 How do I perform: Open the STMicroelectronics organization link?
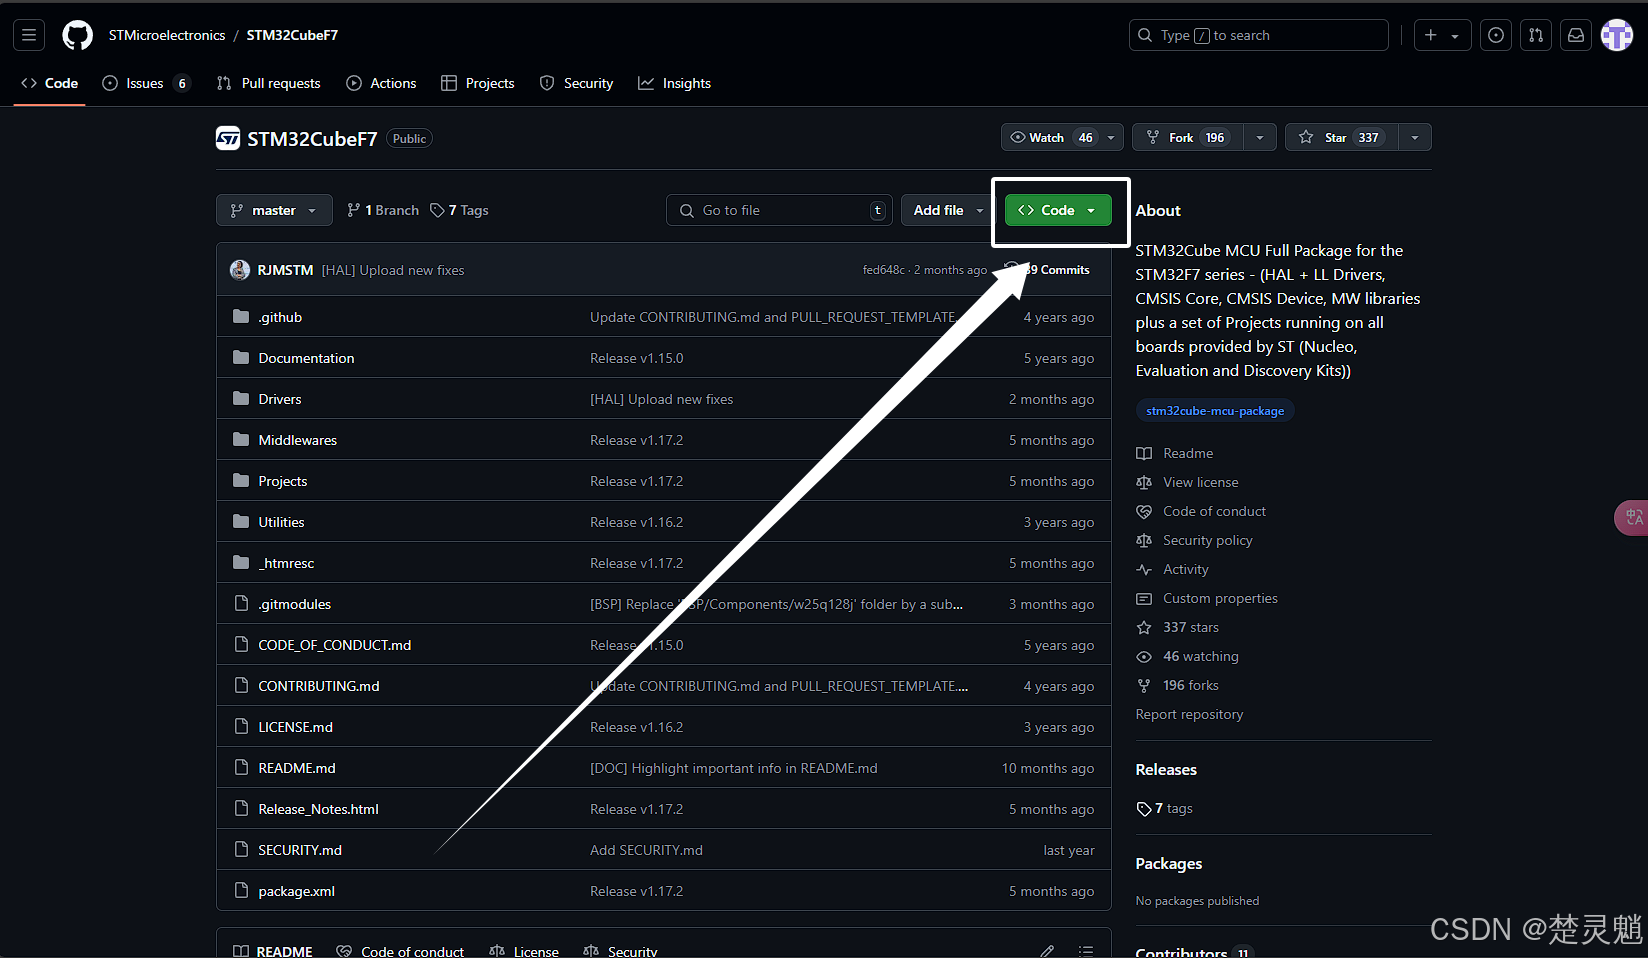pyautogui.click(x=167, y=35)
